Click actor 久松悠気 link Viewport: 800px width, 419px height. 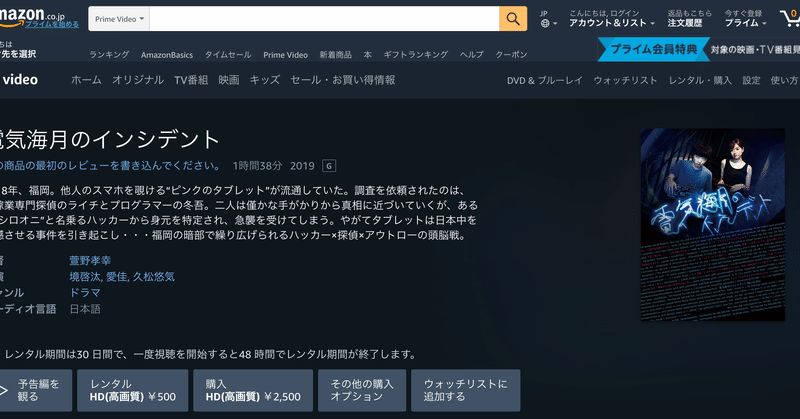pyautogui.click(x=154, y=277)
